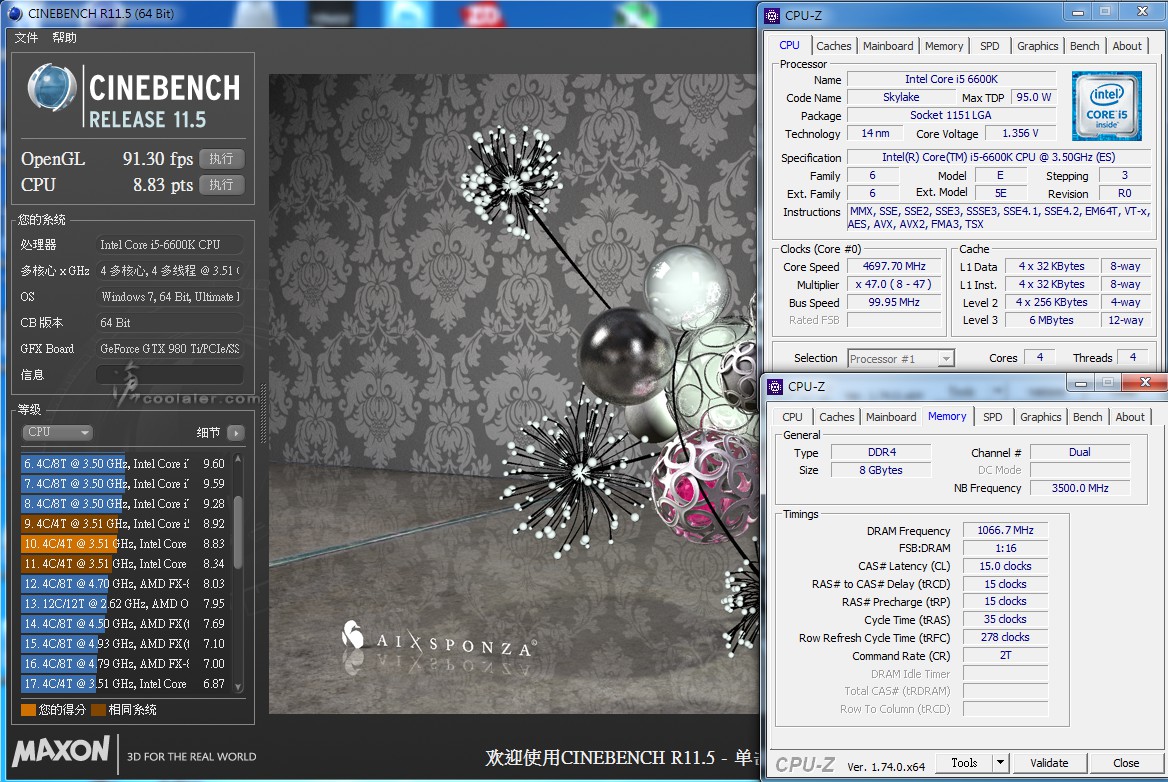Select ranking row 13 scoring 7.95
This screenshot has height=782, width=1168.
[124, 604]
